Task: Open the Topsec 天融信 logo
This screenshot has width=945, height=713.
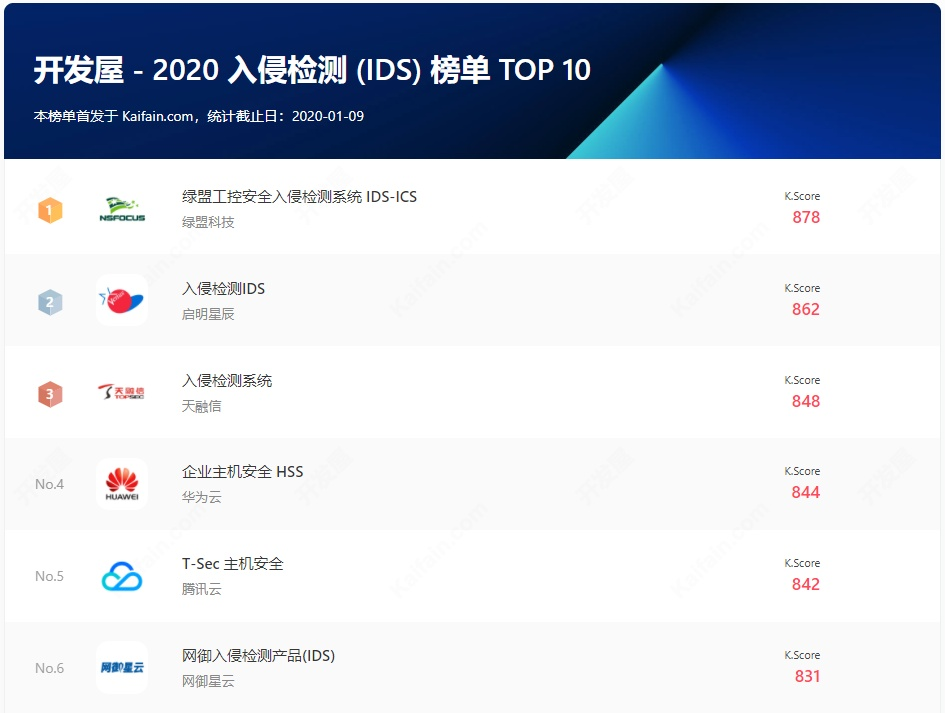Action: click(122, 392)
